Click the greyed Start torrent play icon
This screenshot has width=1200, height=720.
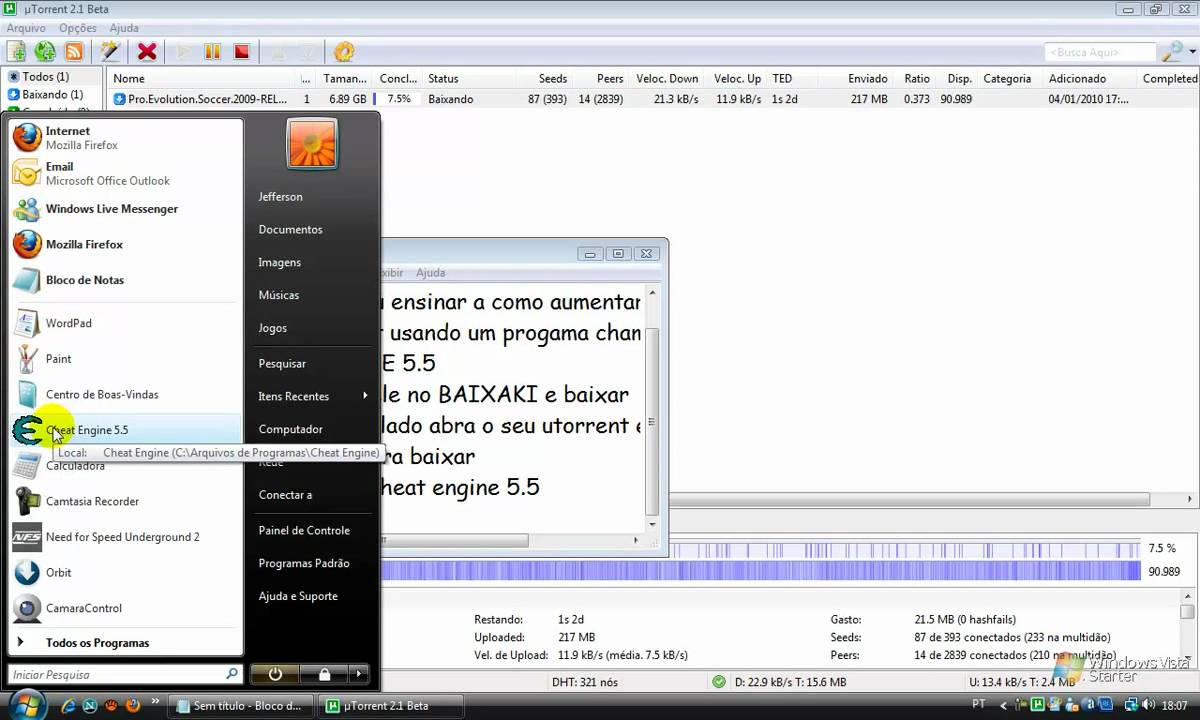tap(183, 52)
